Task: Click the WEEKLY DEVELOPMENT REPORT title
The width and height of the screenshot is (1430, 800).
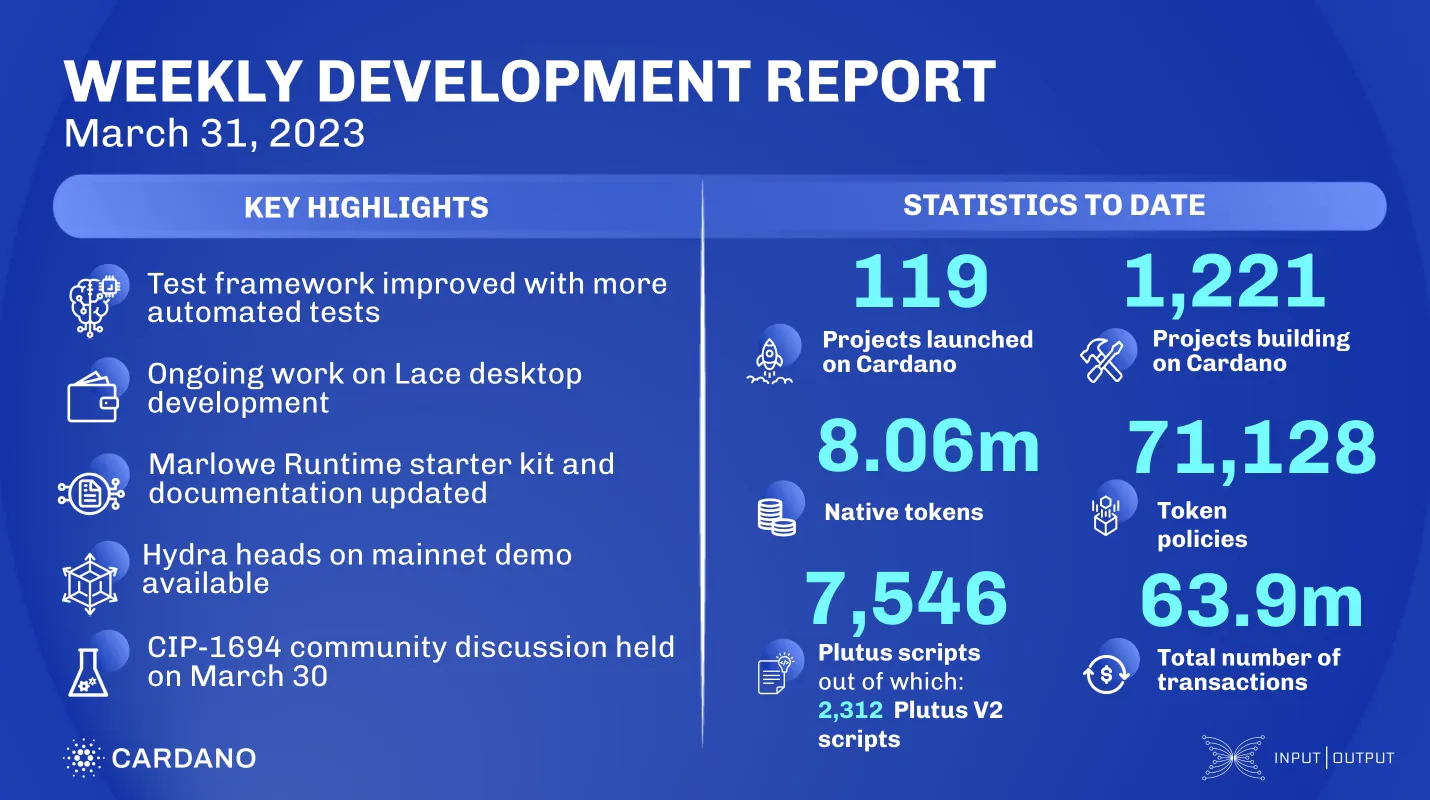Action: 530,82
